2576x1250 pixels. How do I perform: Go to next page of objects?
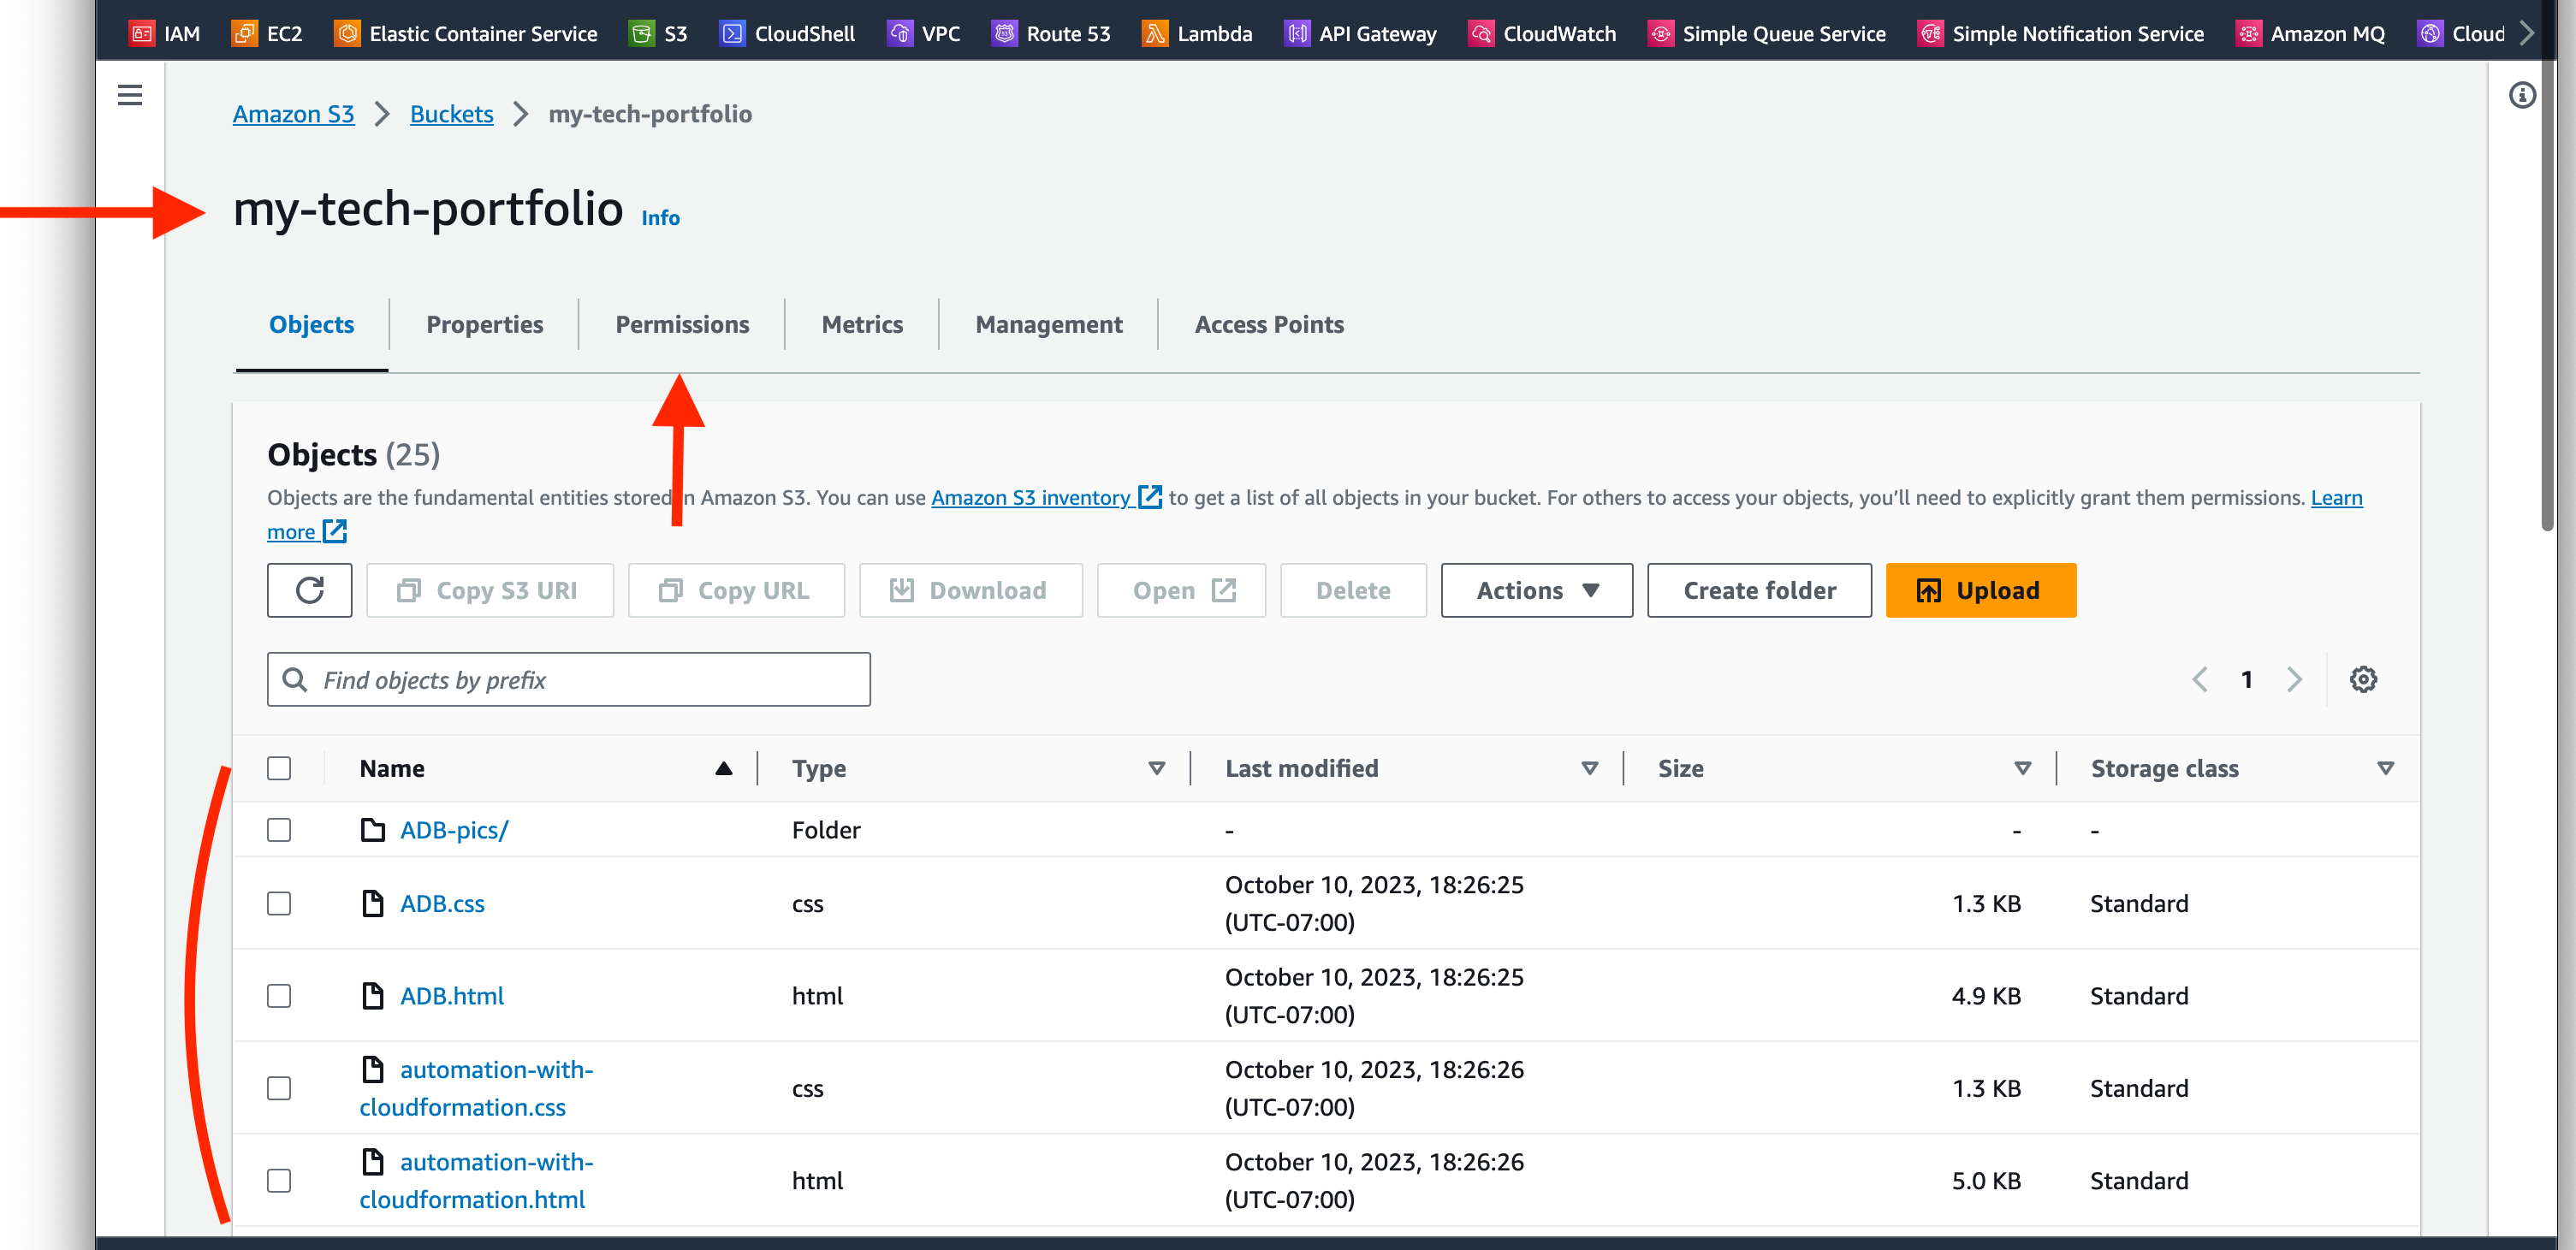pos(2294,679)
